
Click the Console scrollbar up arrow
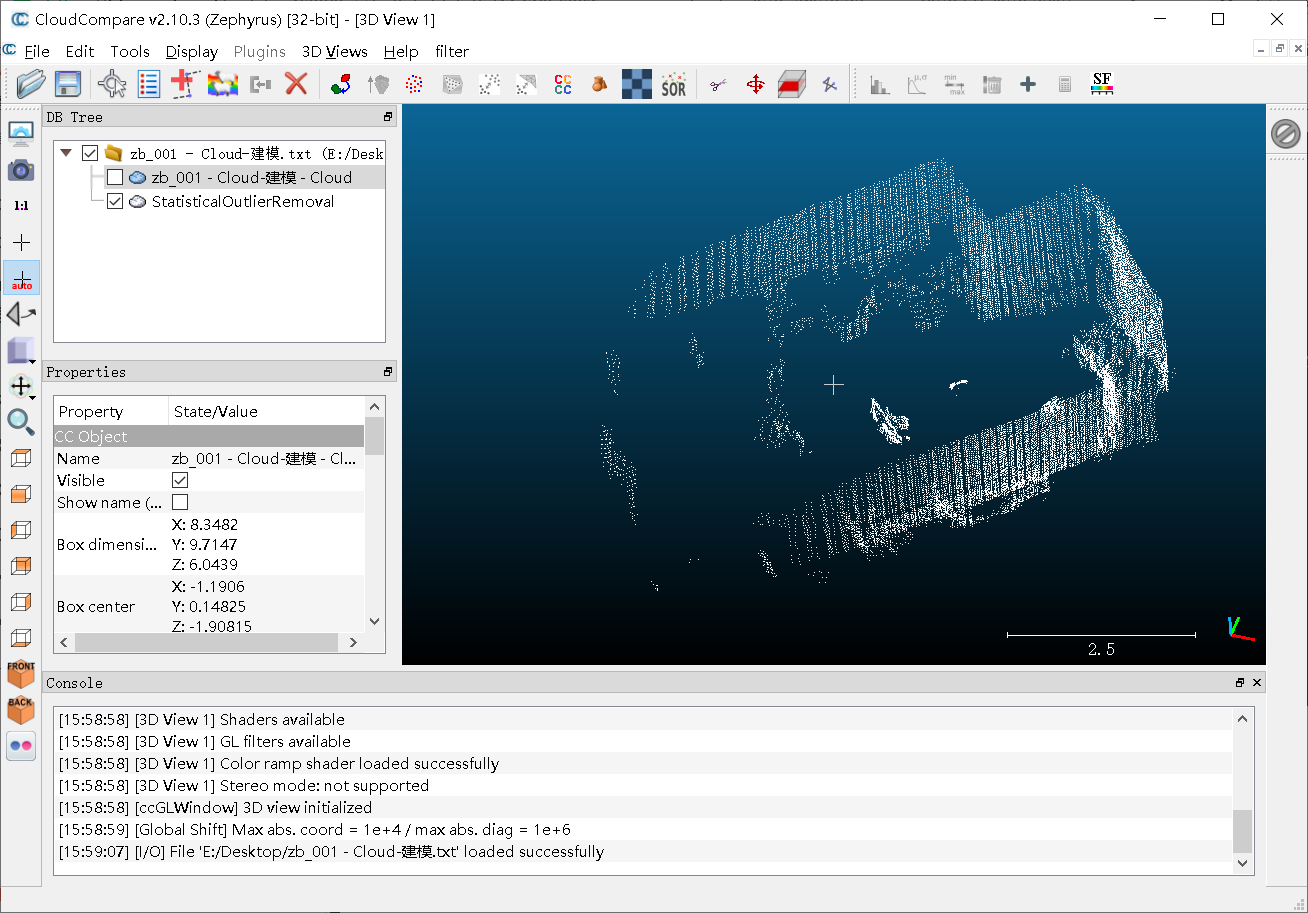click(1243, 718)
